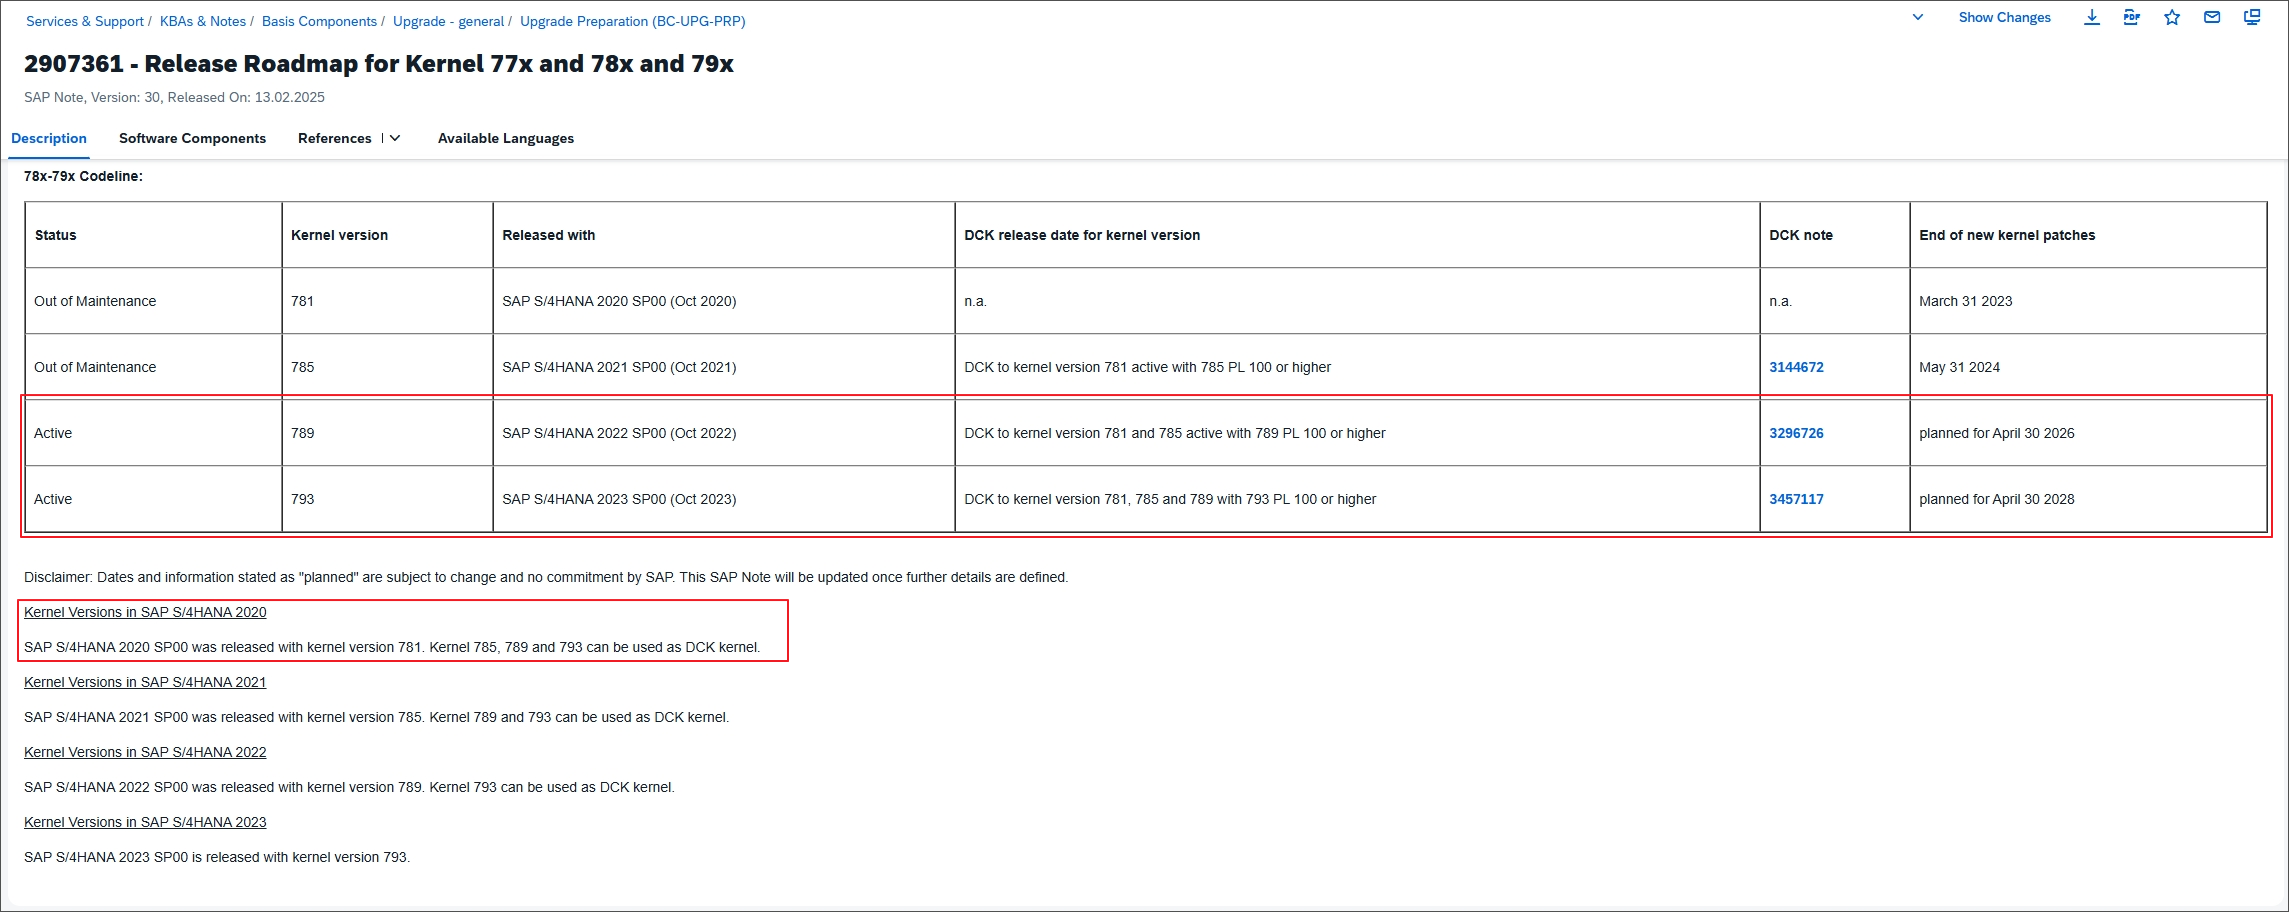Image resolution: width=2289 pixels, height=912 pixels.
Task: Open the References tab dropdown arrow
Action: point(395,138)
